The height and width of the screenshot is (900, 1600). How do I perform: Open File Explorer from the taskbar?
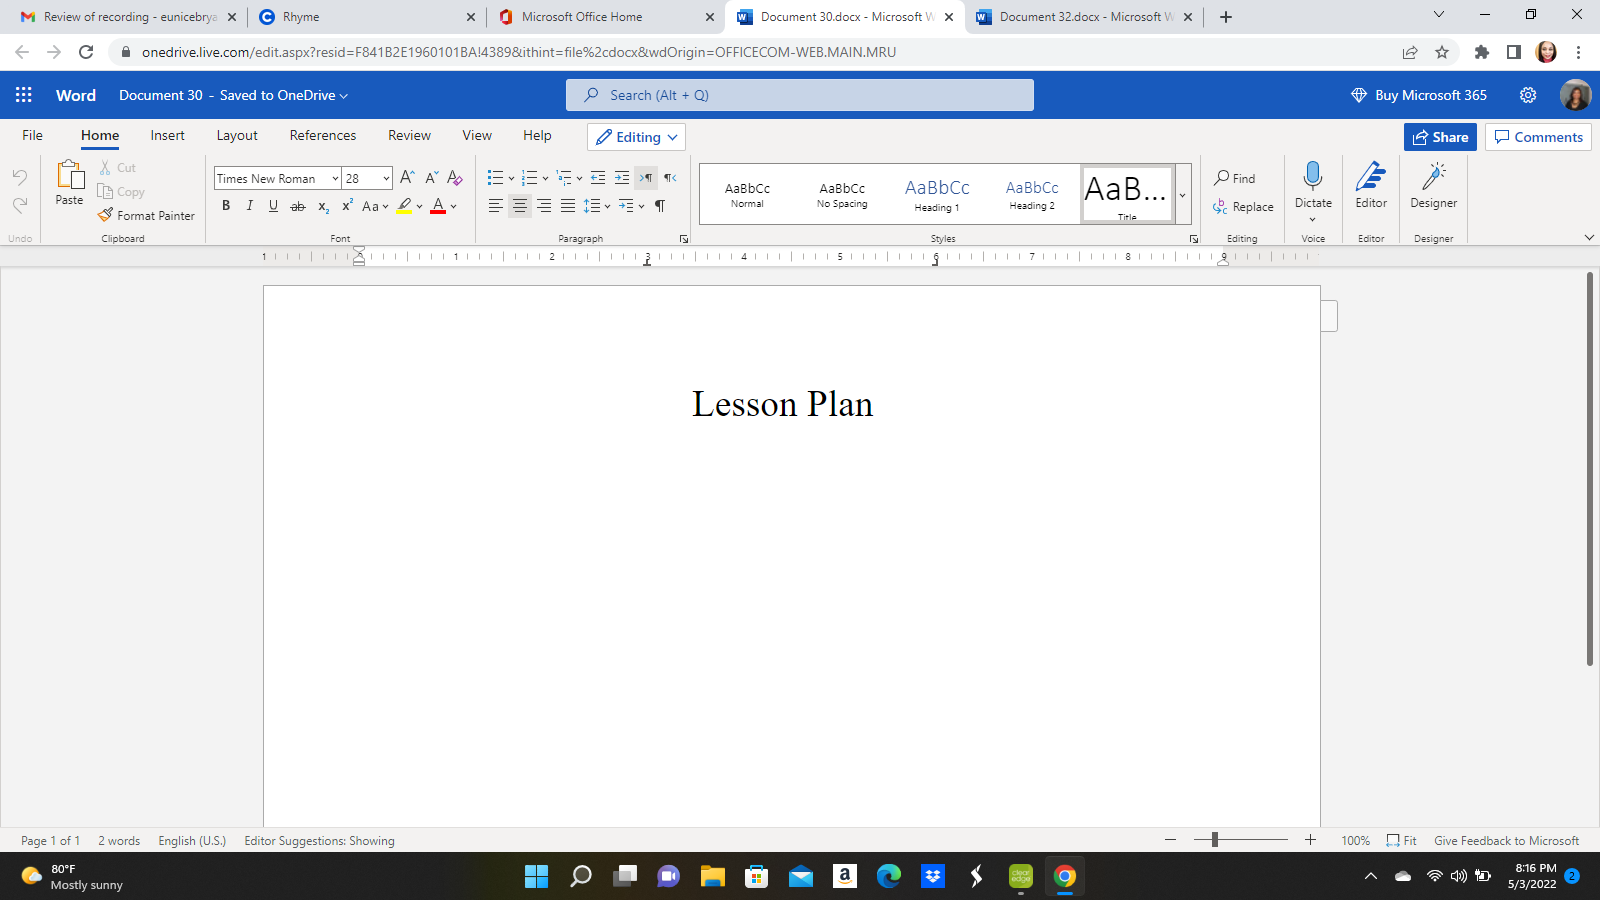713,876
